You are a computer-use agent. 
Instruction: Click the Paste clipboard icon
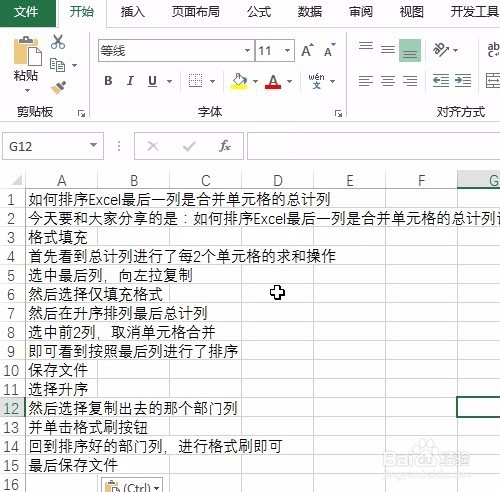pos(27,51)
